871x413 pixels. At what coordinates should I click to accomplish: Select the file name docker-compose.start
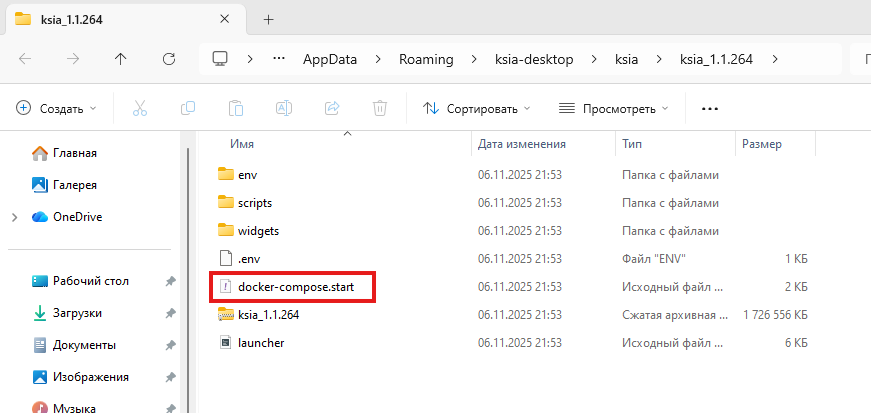pos(296,287)
